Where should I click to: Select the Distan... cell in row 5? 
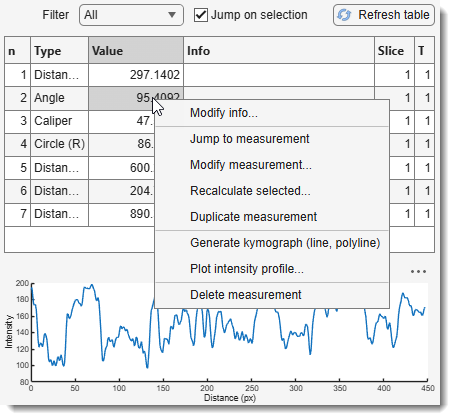pyautogui.click(x=60, y=168)
